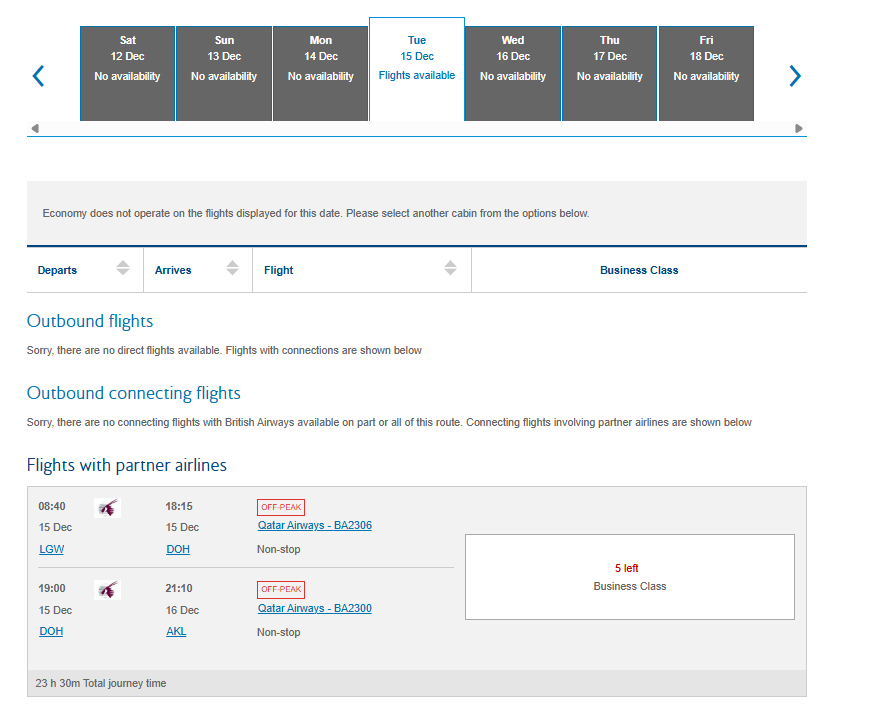Click the previous week left chevron
The width and height of the screenshot is (882, 717).
[x=38, y=76]
